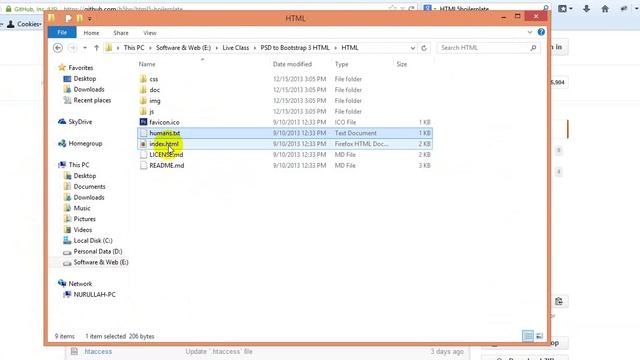640x360 pixels.
Task: Click Software & Web (E:) breadcrumb
Action: tap(183, 48)
